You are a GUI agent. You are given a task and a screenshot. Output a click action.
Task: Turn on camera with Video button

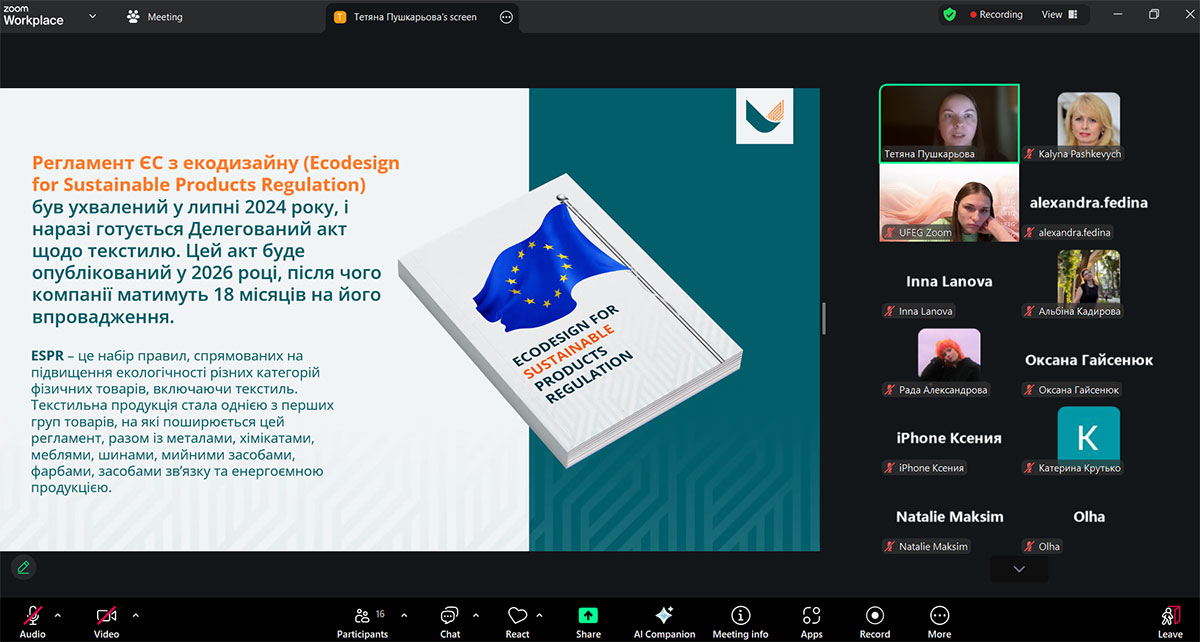coord(106,621)
